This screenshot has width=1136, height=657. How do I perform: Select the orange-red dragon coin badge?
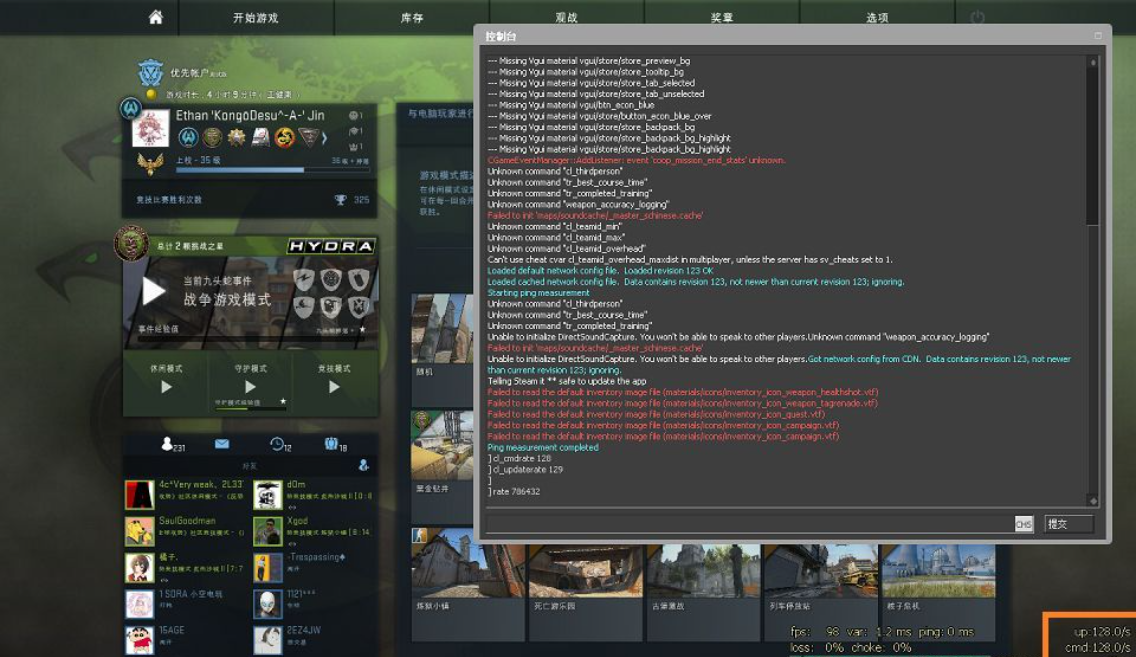(284, 137)
